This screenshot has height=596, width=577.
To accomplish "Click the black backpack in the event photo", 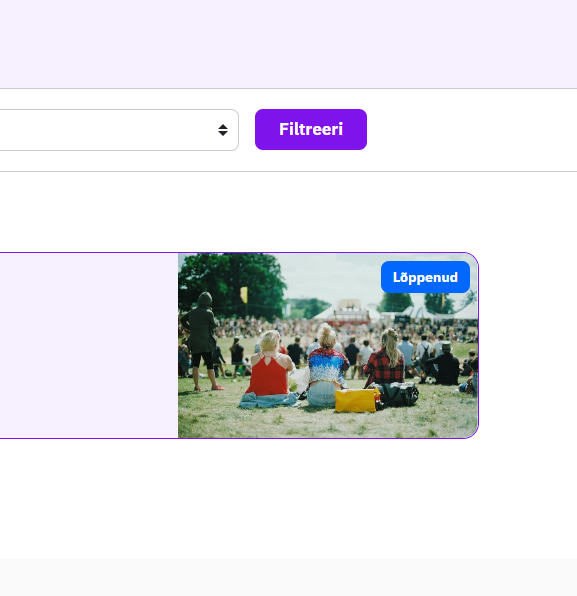I will (x=398, y=395).
